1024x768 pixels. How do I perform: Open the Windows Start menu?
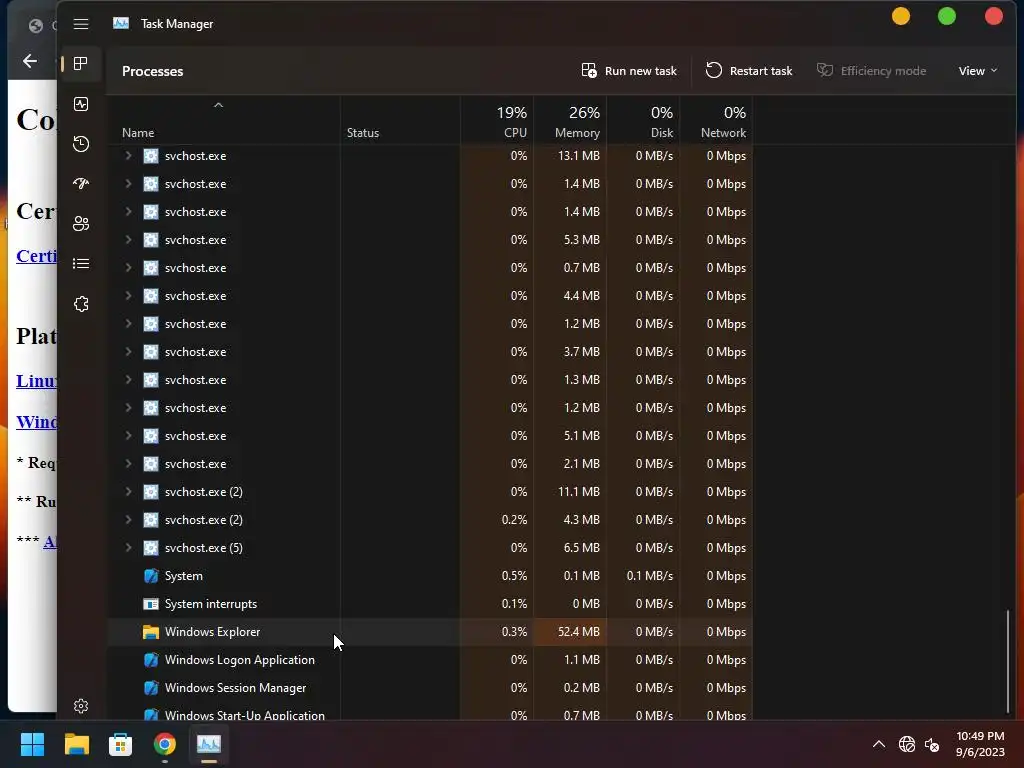[32, 744]
